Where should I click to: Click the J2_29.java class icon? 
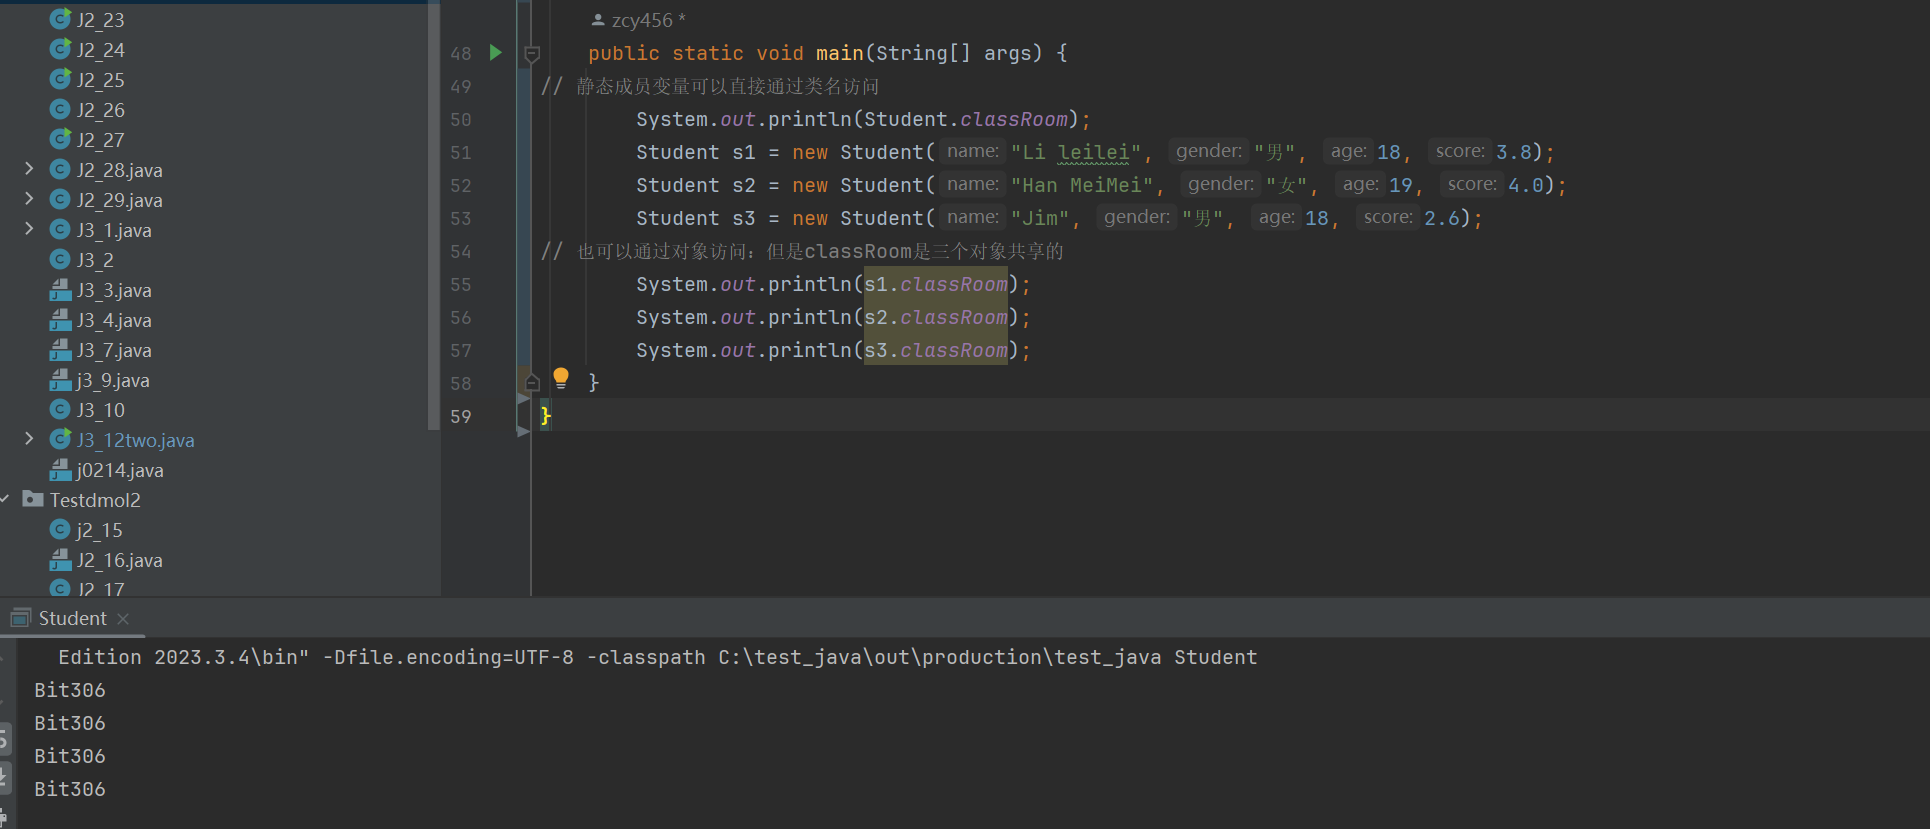tap(60, 199)
